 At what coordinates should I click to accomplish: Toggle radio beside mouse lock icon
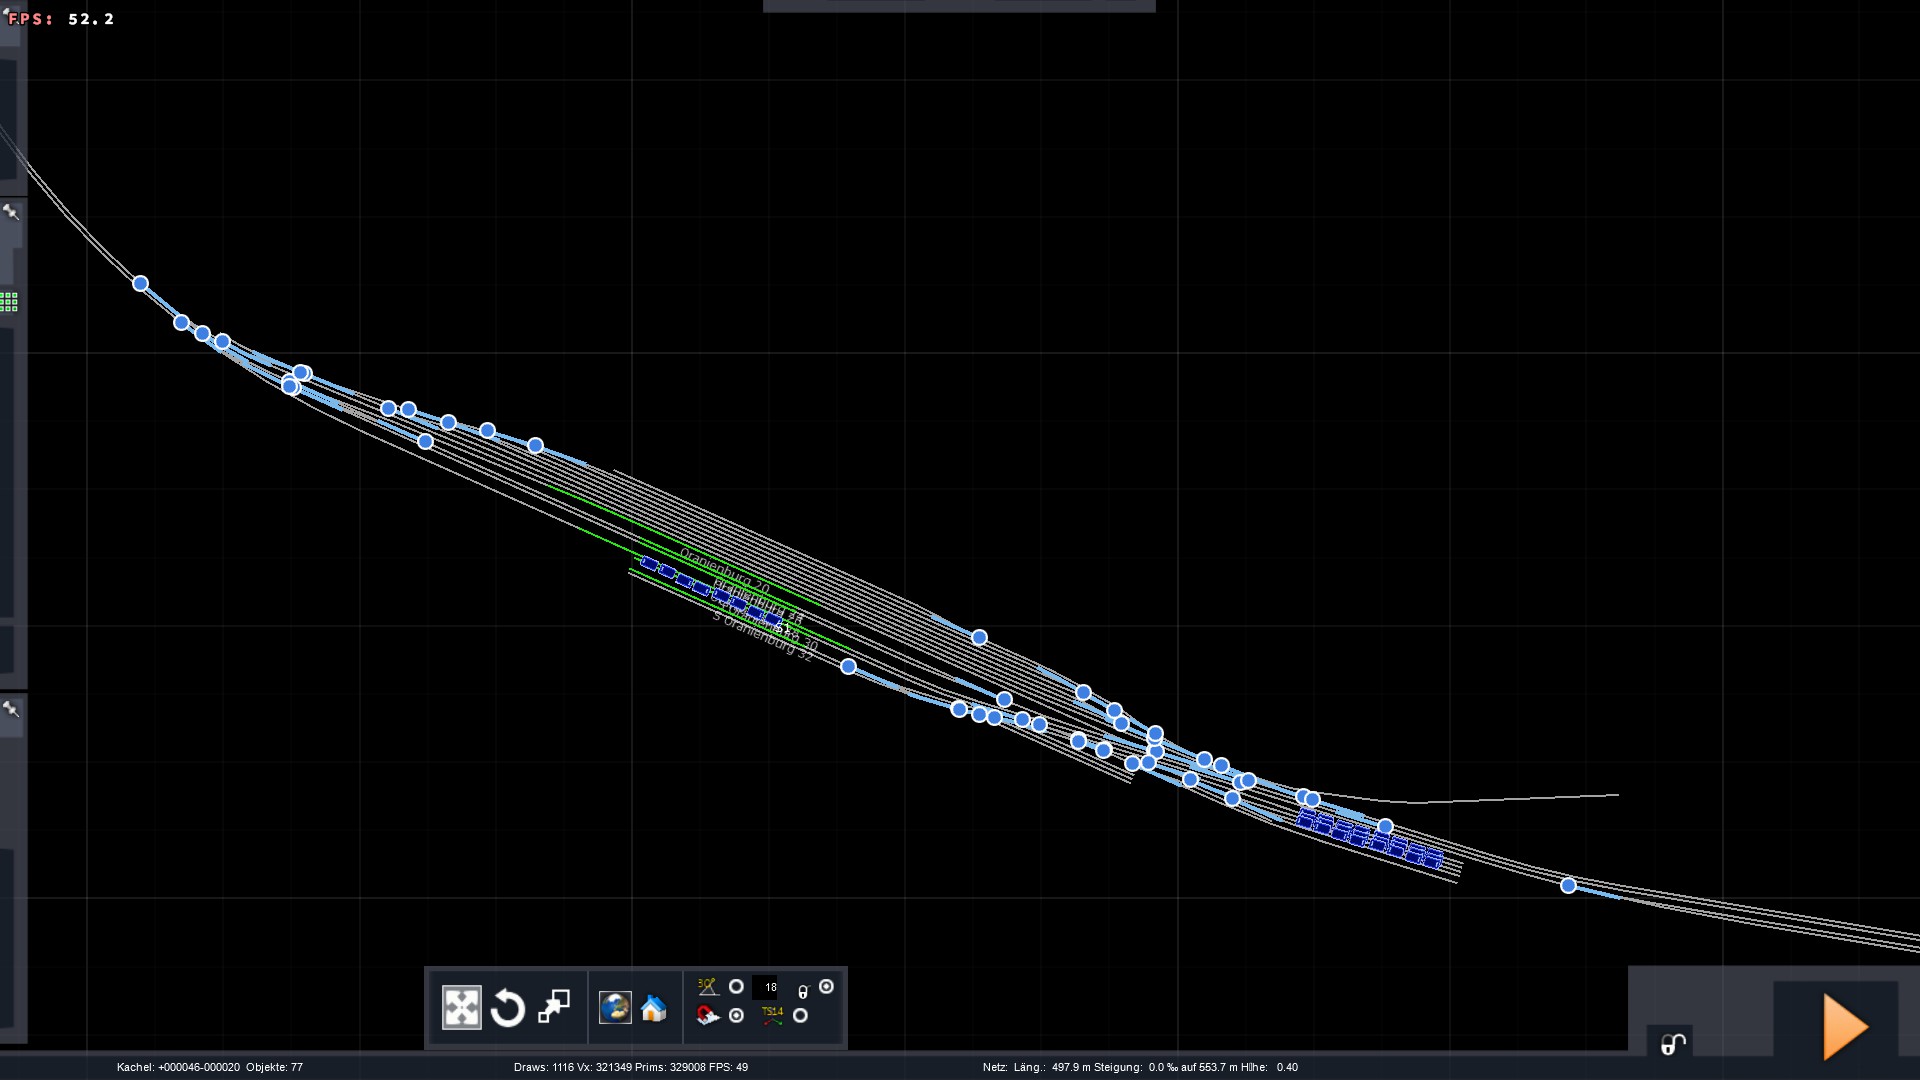point(826,987)
